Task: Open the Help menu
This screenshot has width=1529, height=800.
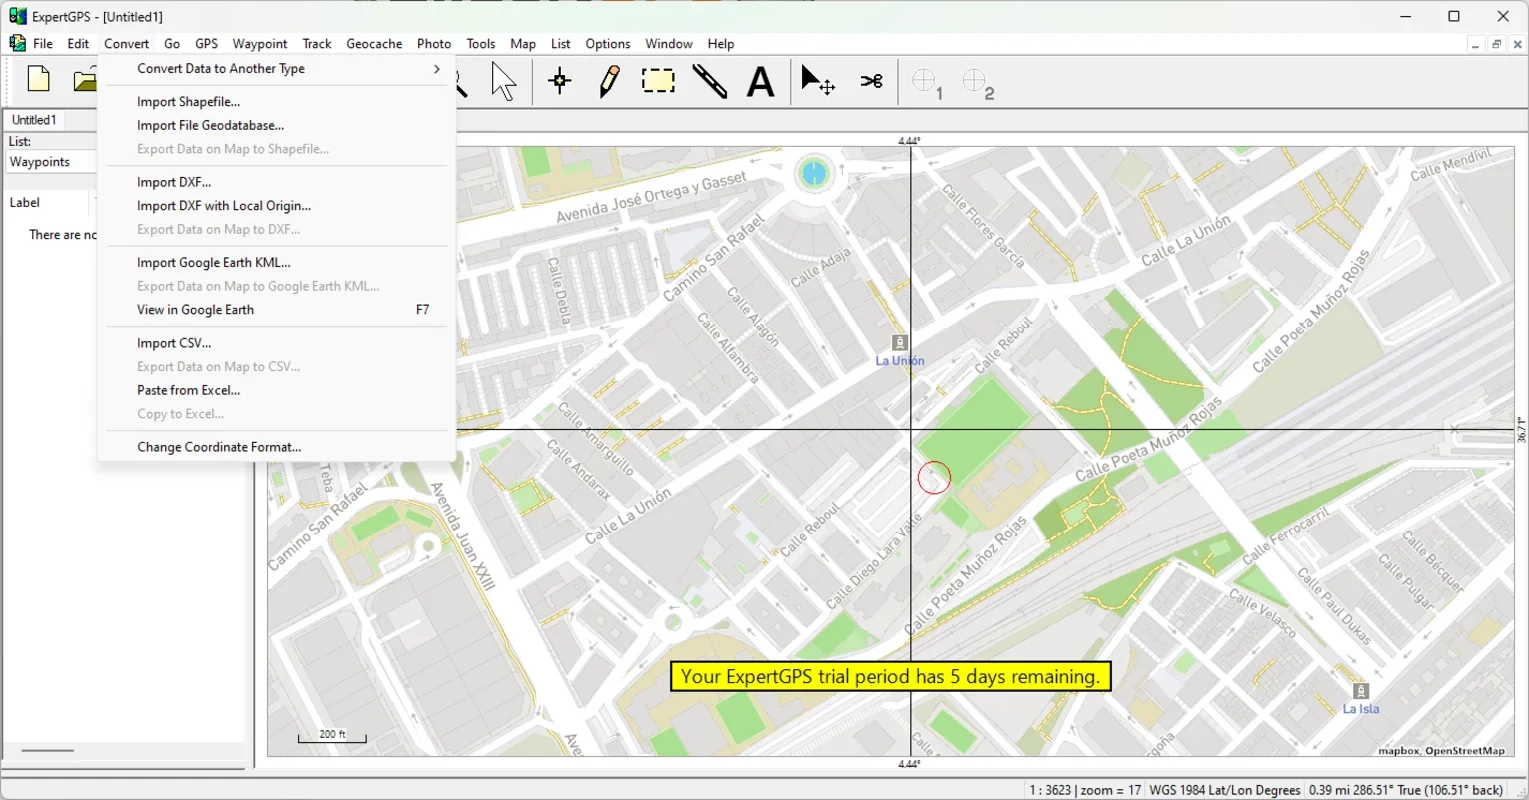Action: click(721, 44)
